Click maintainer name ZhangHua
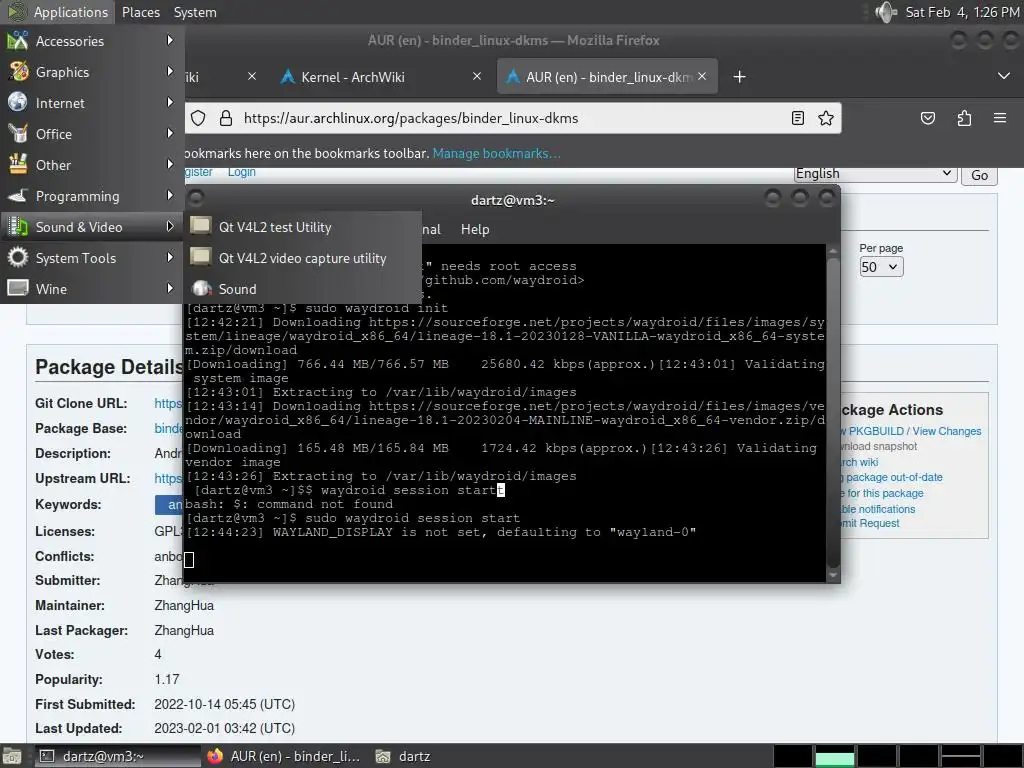This screenshot has width=1024, height=768. coord(184,605)
